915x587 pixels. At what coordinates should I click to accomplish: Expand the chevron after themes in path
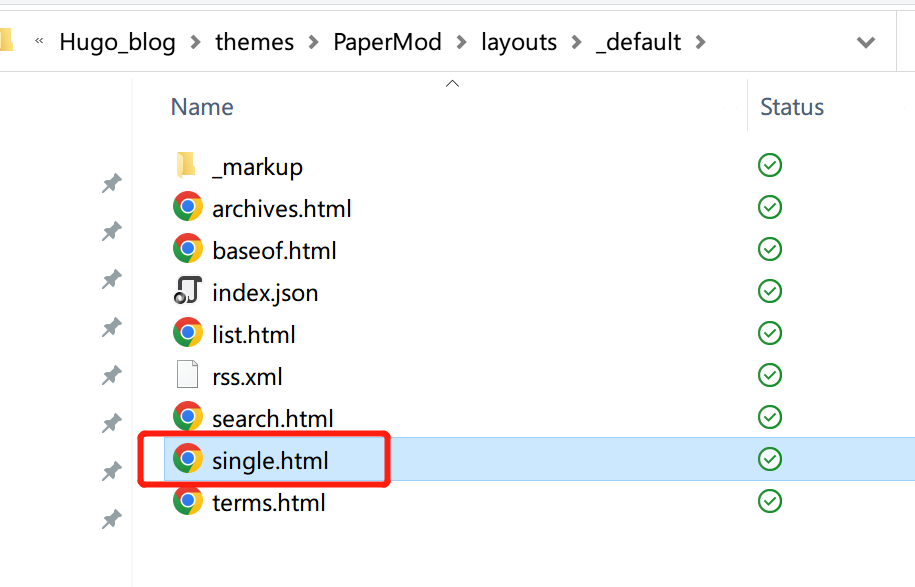pyautogui.click(x=313, y=42)
